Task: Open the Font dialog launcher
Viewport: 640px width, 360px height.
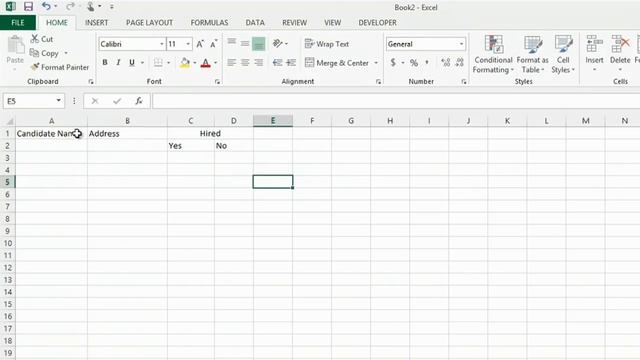Action: click(218, 82)
